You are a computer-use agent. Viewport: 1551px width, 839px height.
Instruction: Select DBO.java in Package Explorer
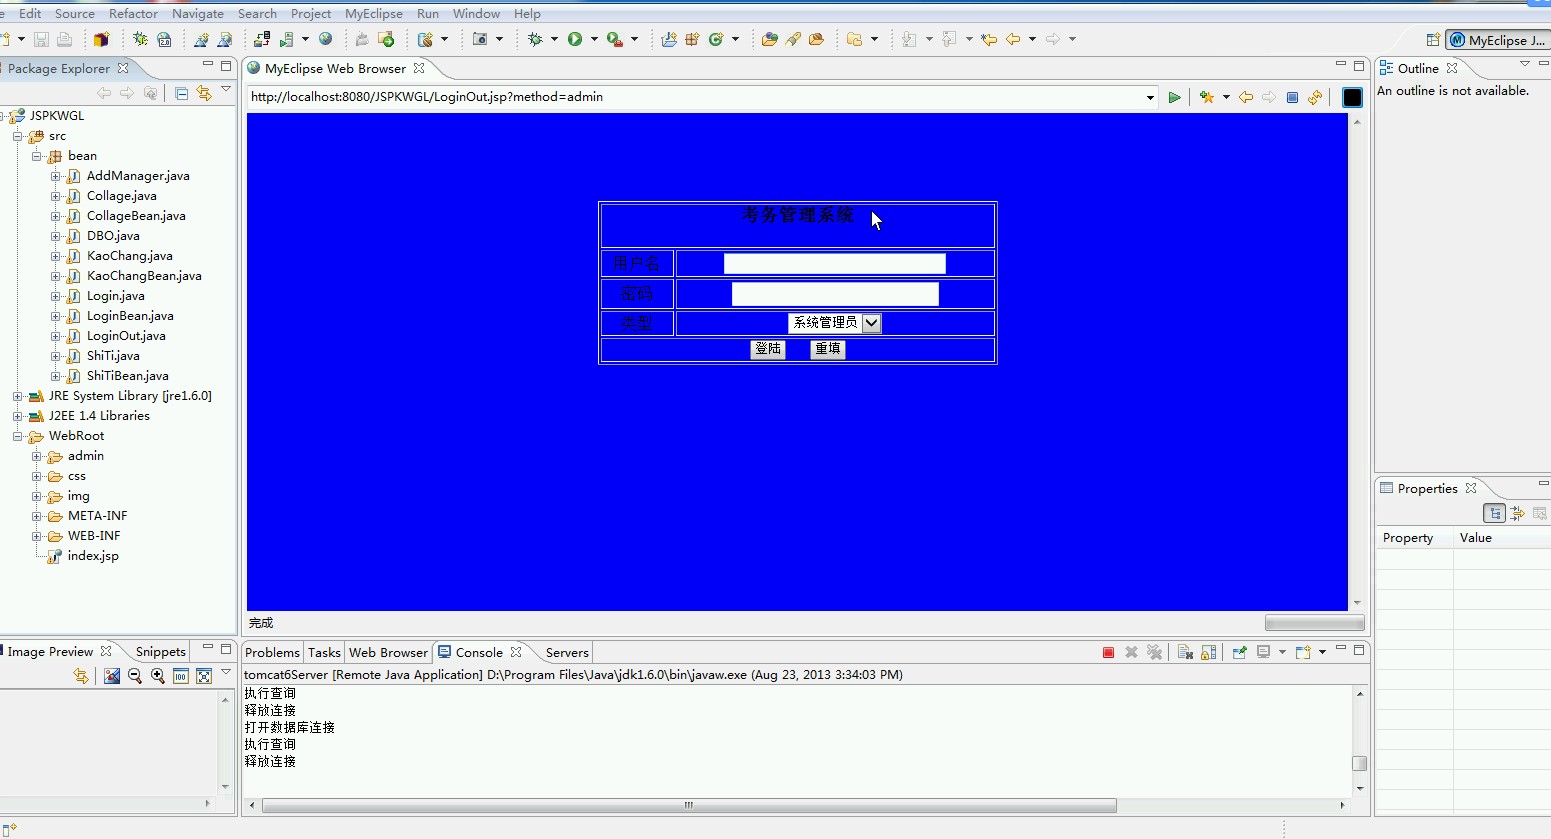[x=112, y=236]
